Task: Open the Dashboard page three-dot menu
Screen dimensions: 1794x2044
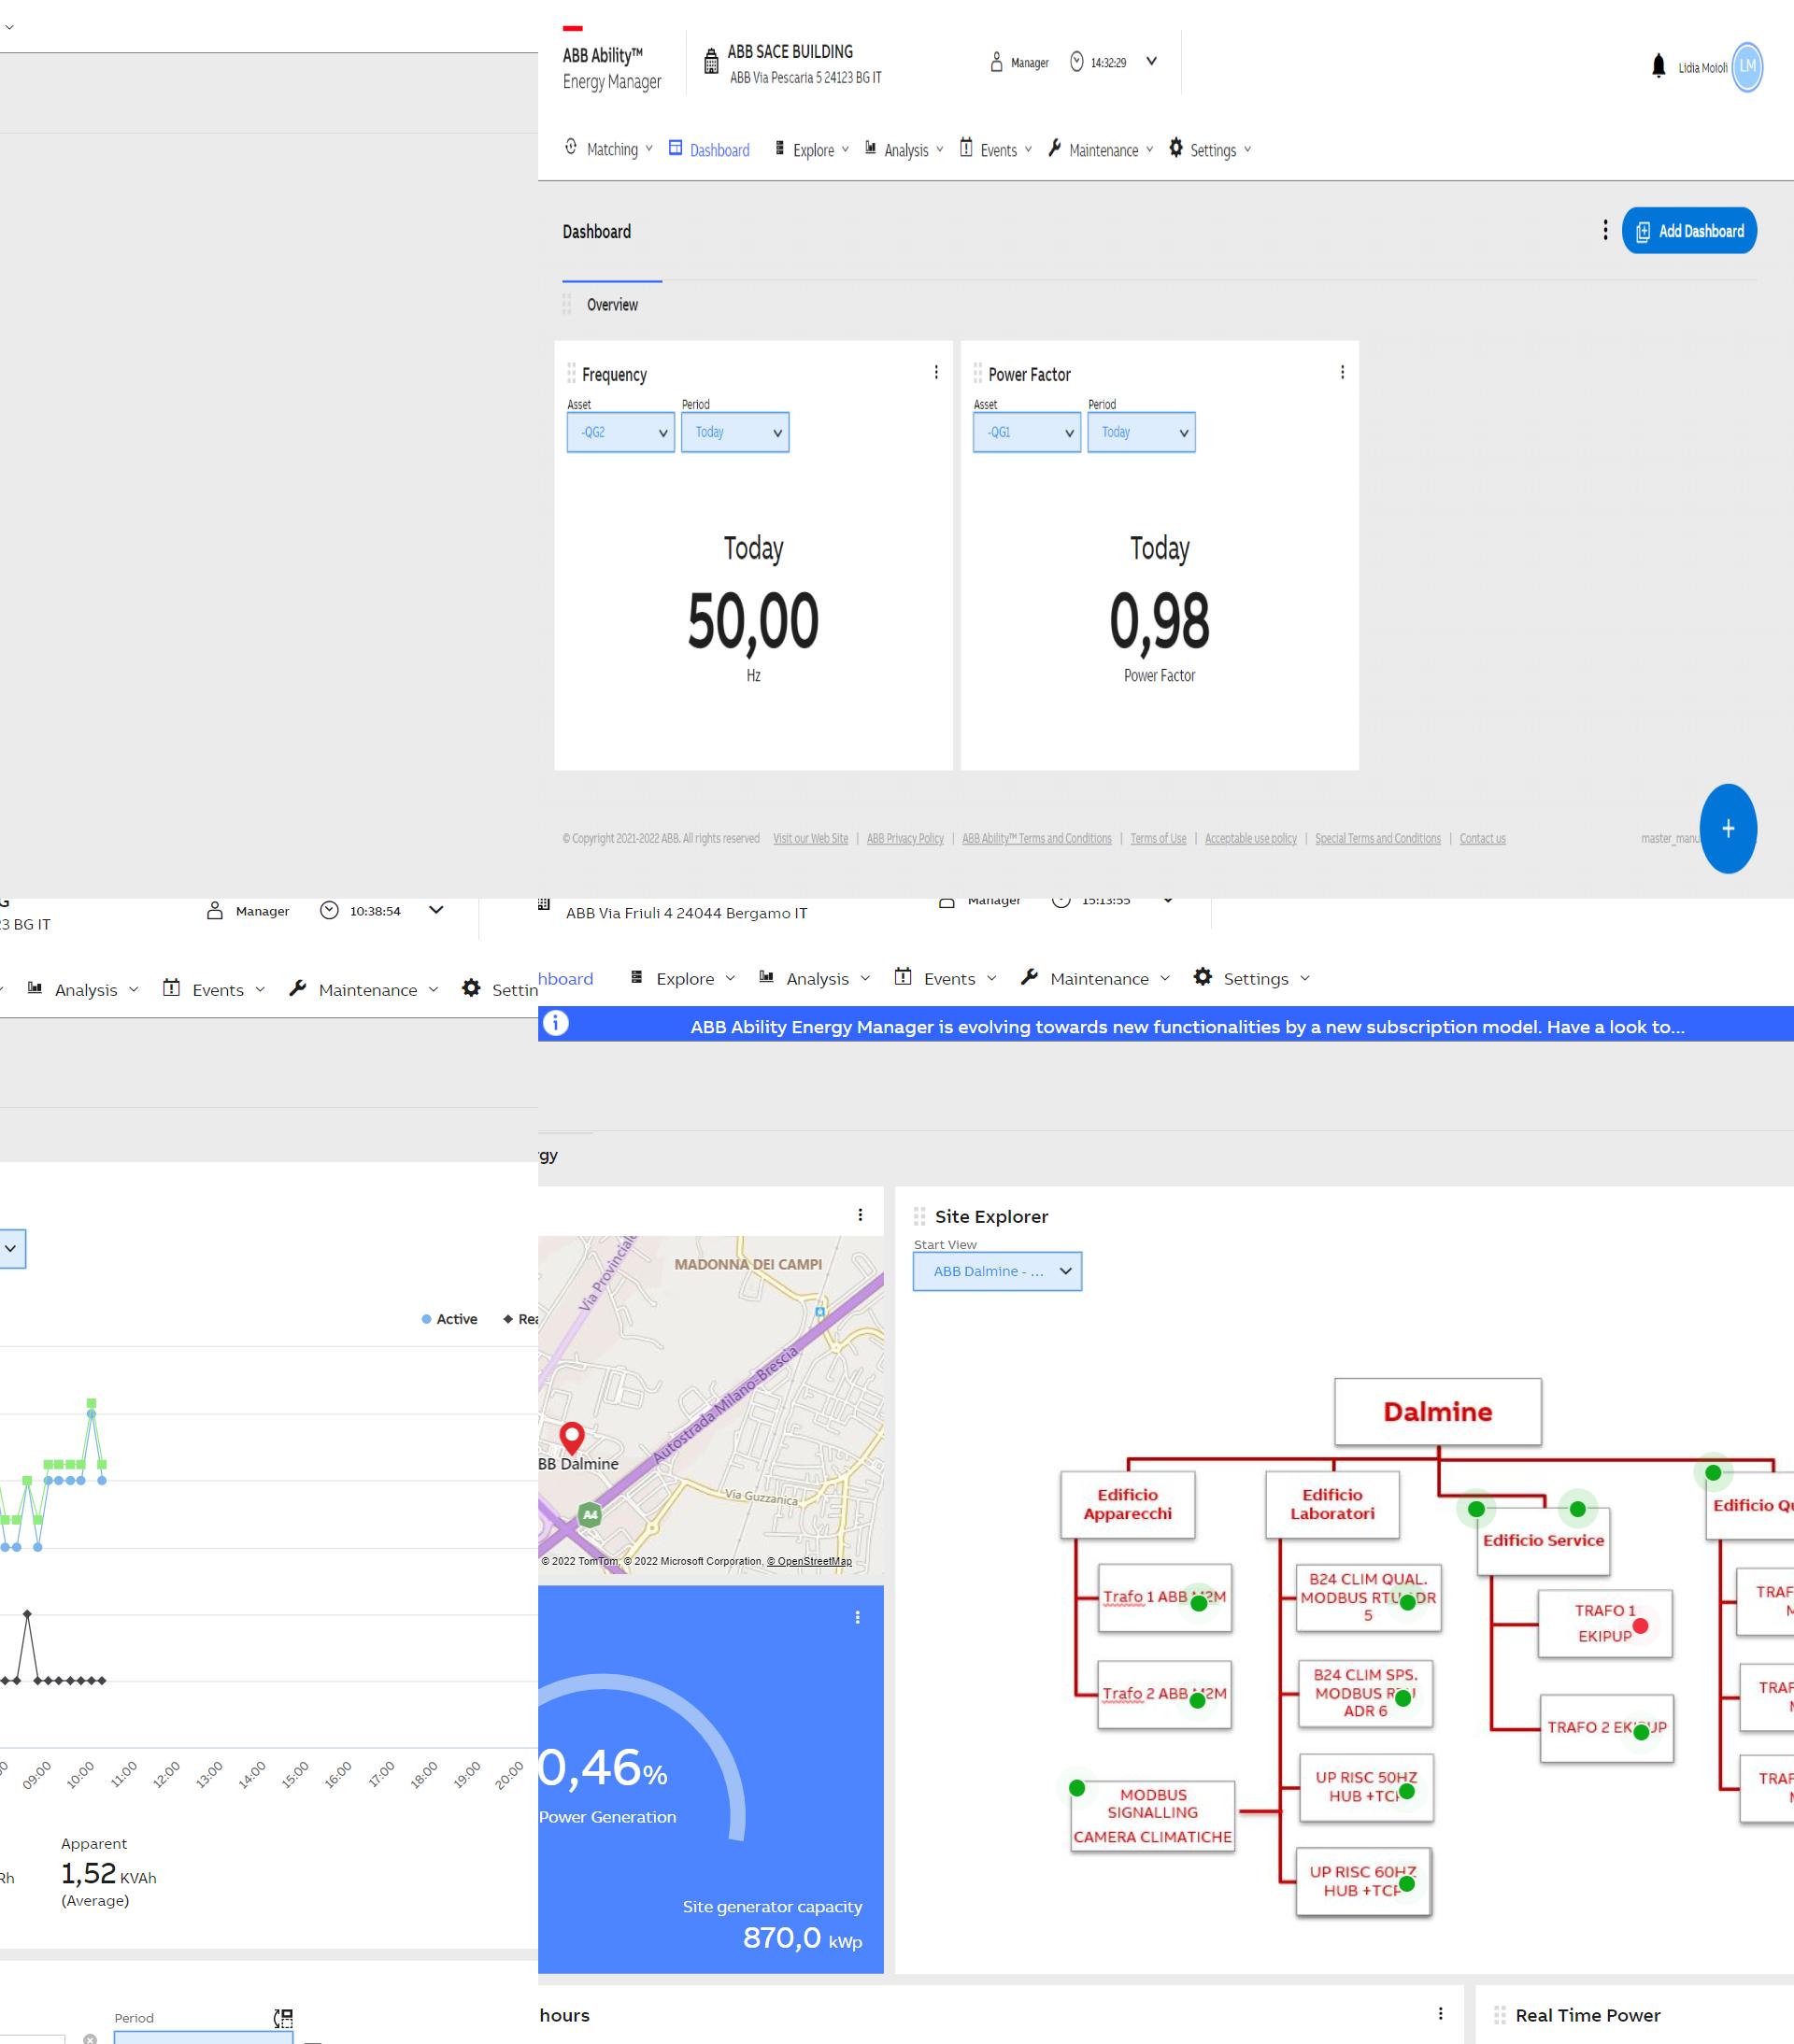Action: [x=1605, y=230]
